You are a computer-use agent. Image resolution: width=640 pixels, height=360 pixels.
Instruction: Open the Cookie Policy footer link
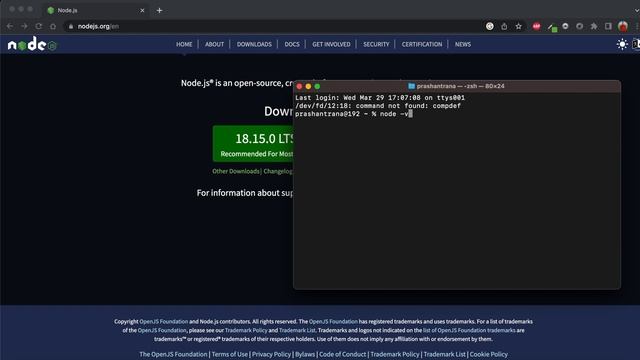coord(489,354)
